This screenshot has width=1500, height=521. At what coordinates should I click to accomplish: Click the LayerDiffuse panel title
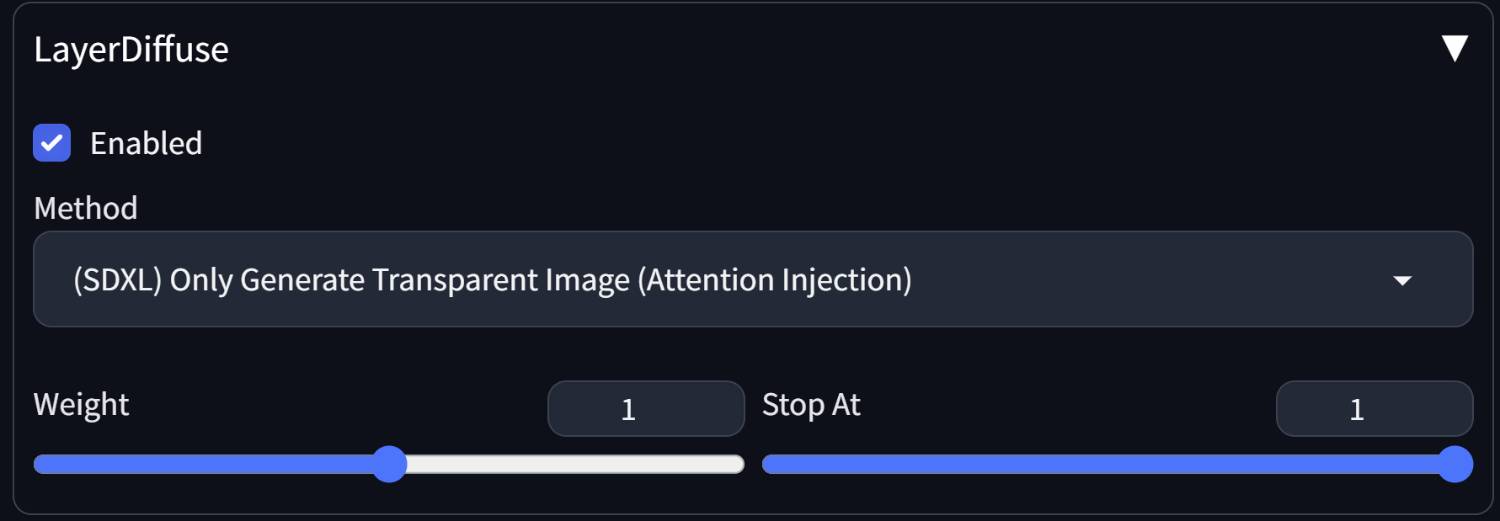[x=131, y=50]
